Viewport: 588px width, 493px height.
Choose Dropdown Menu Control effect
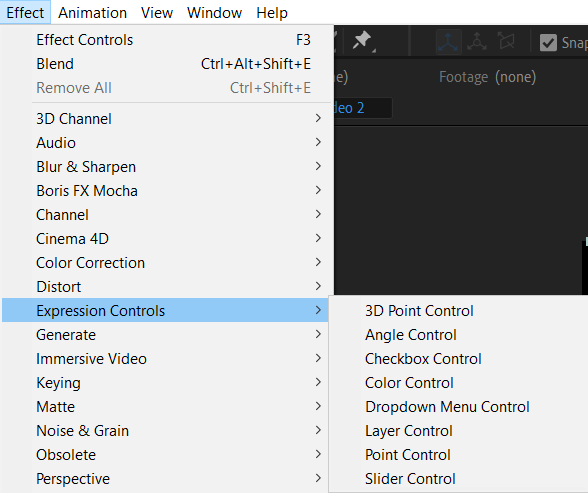coord(447,407)
